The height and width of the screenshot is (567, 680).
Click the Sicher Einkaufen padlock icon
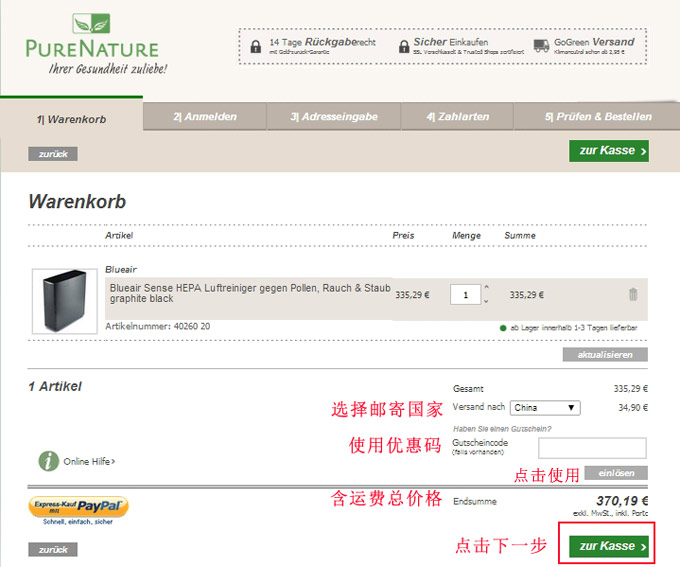point(404,46)
